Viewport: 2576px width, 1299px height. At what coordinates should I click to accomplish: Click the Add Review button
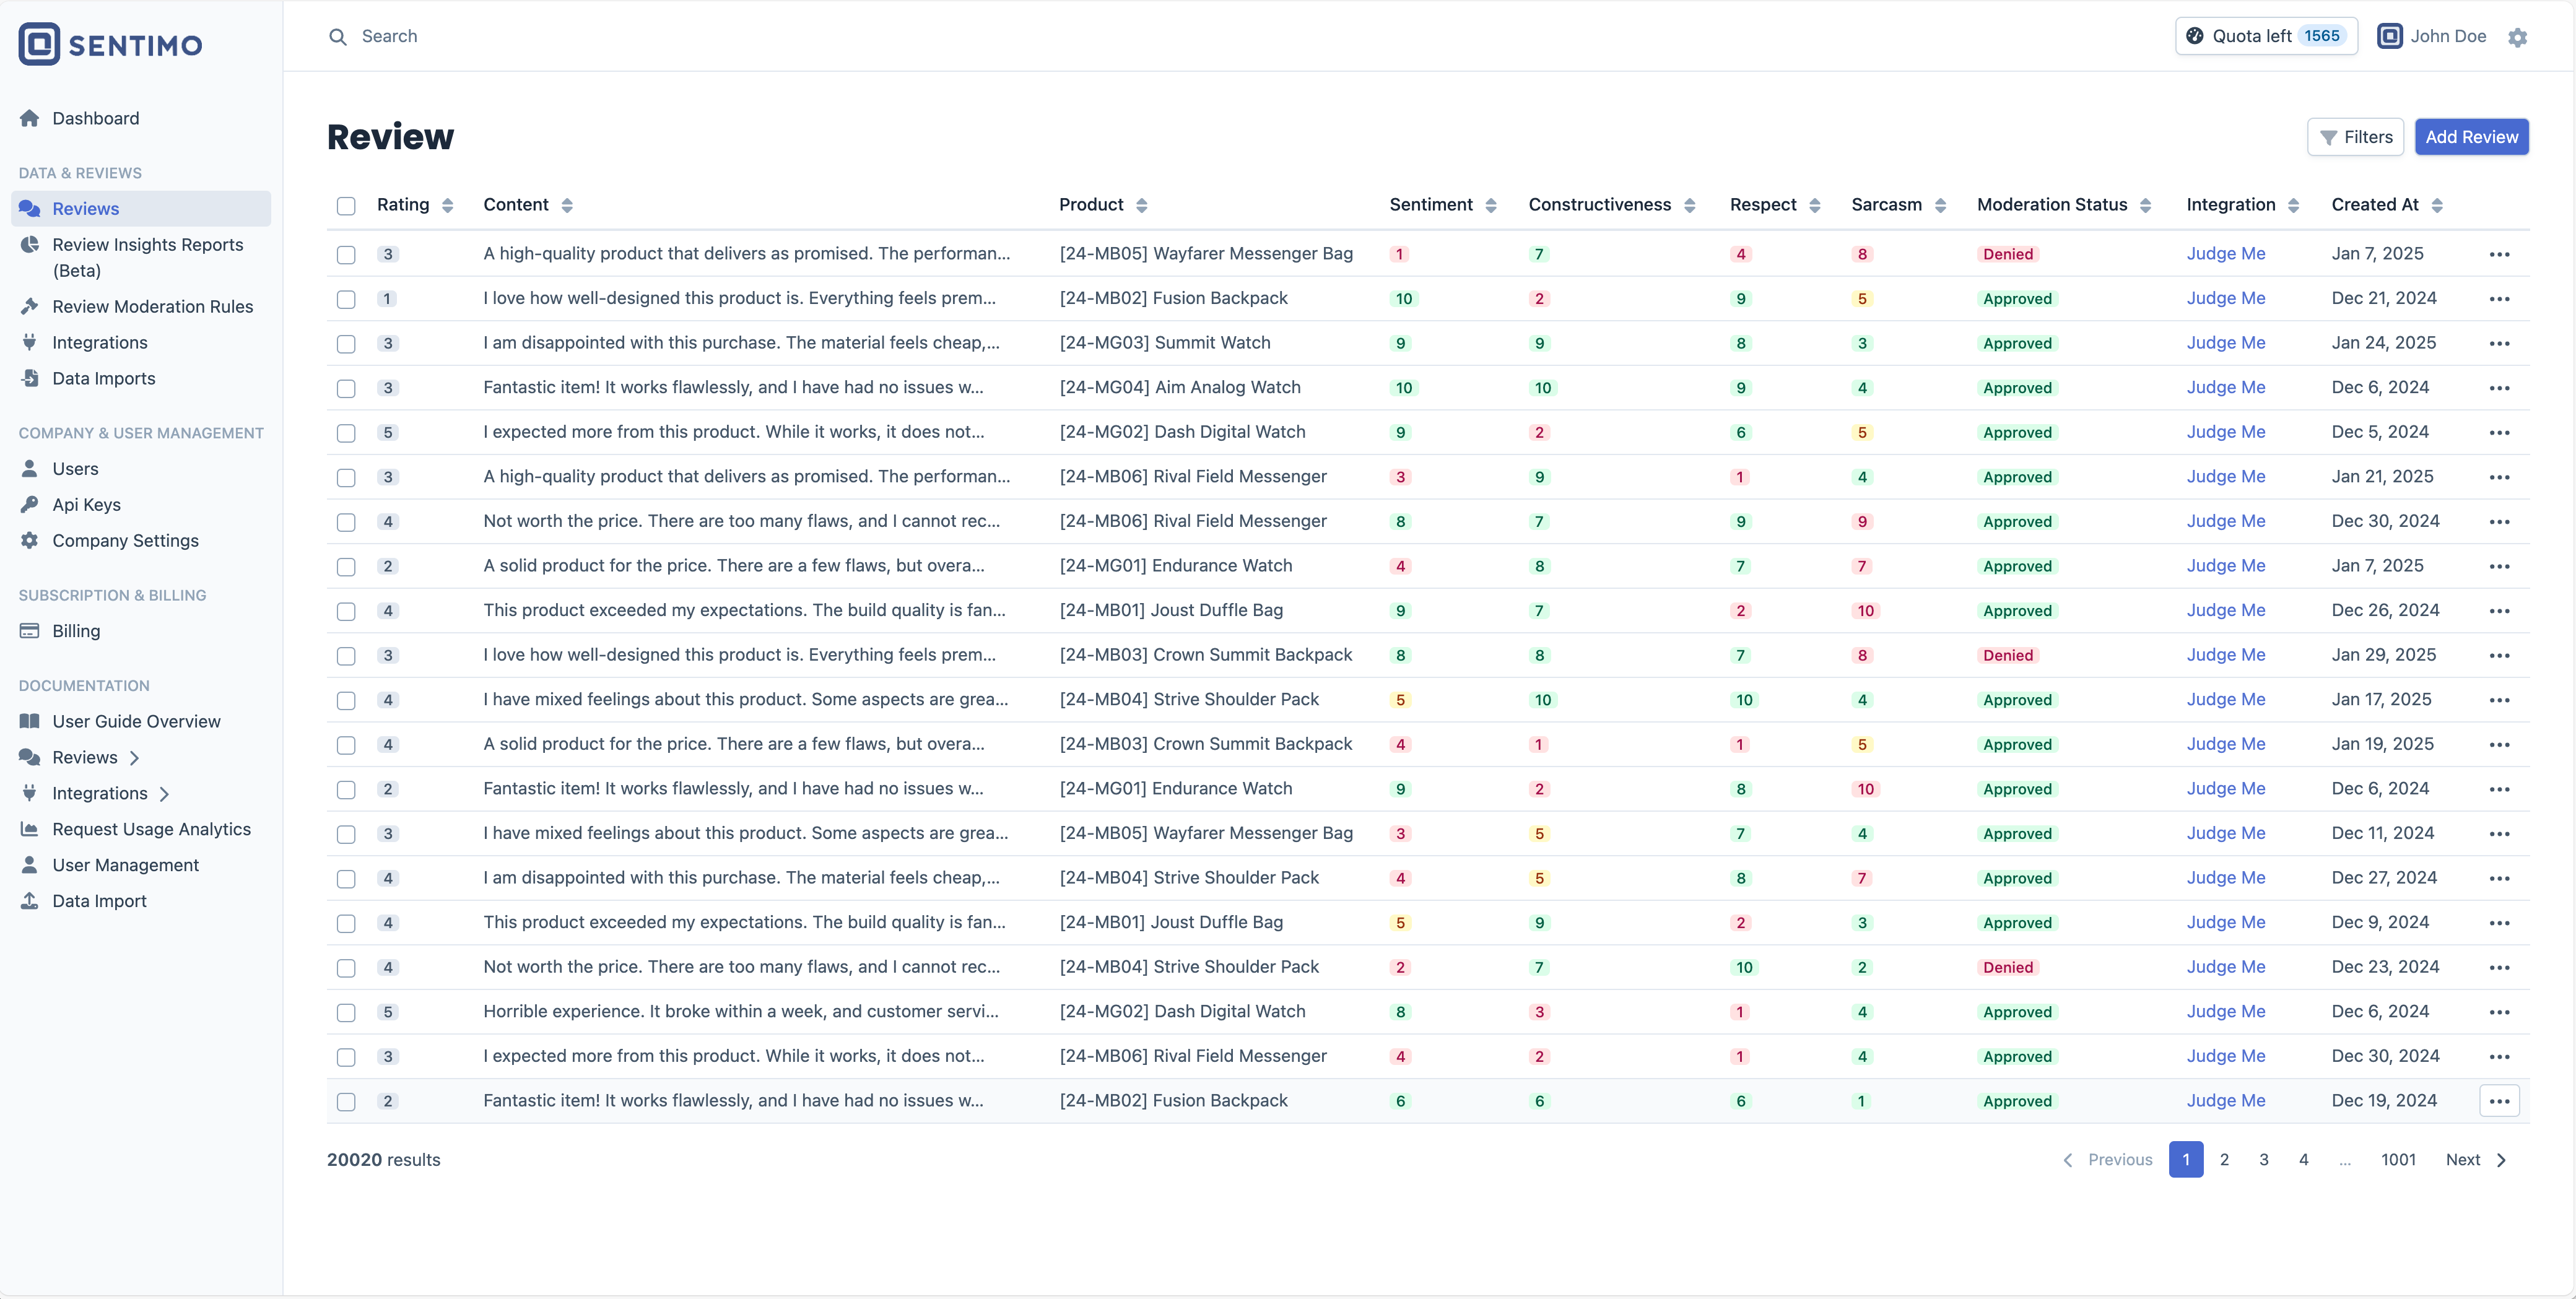pos(2472,137)
